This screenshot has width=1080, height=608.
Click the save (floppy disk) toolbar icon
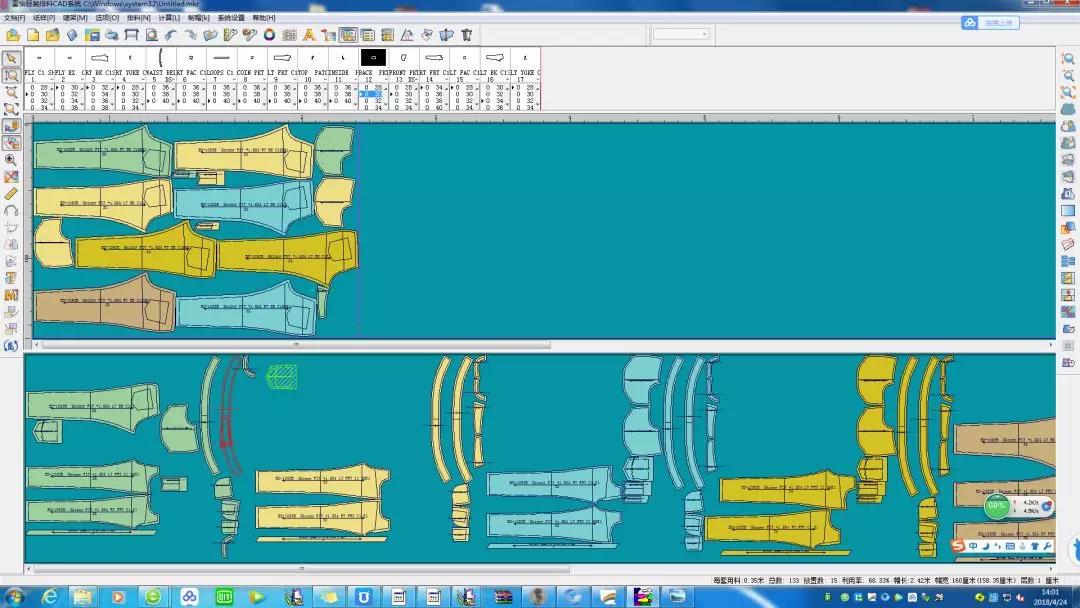point(91,35)
